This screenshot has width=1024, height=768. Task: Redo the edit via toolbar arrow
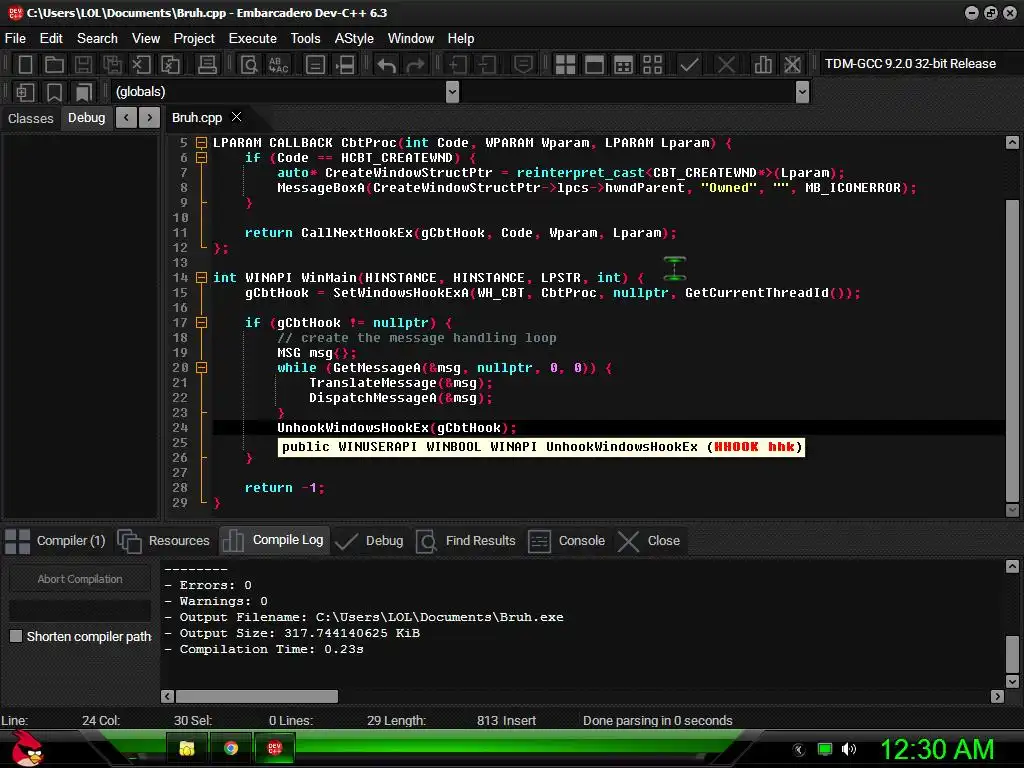pyautogui.click(x=415, y=64)
